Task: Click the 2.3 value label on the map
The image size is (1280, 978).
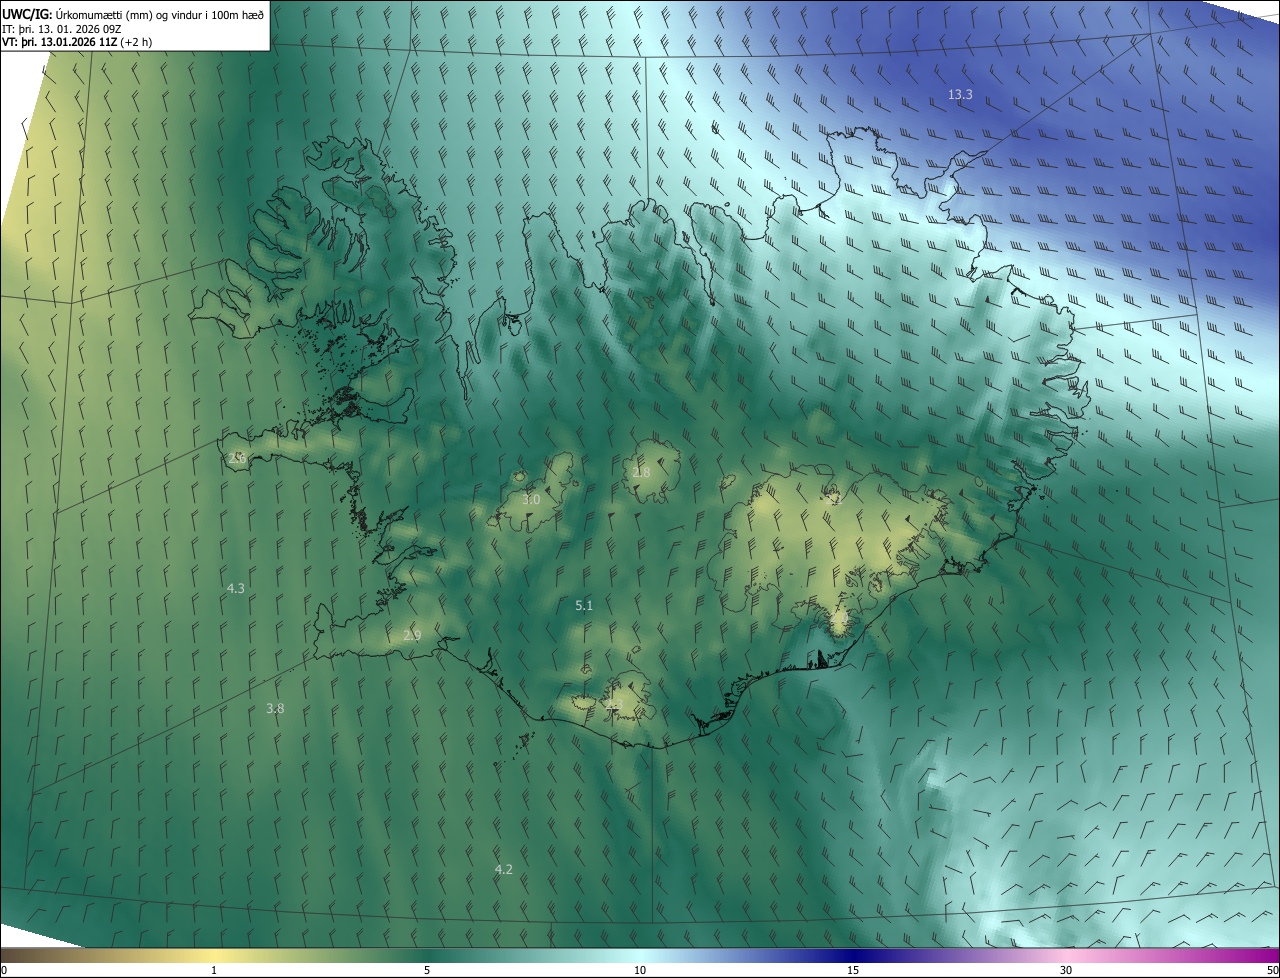Action: 614,705
